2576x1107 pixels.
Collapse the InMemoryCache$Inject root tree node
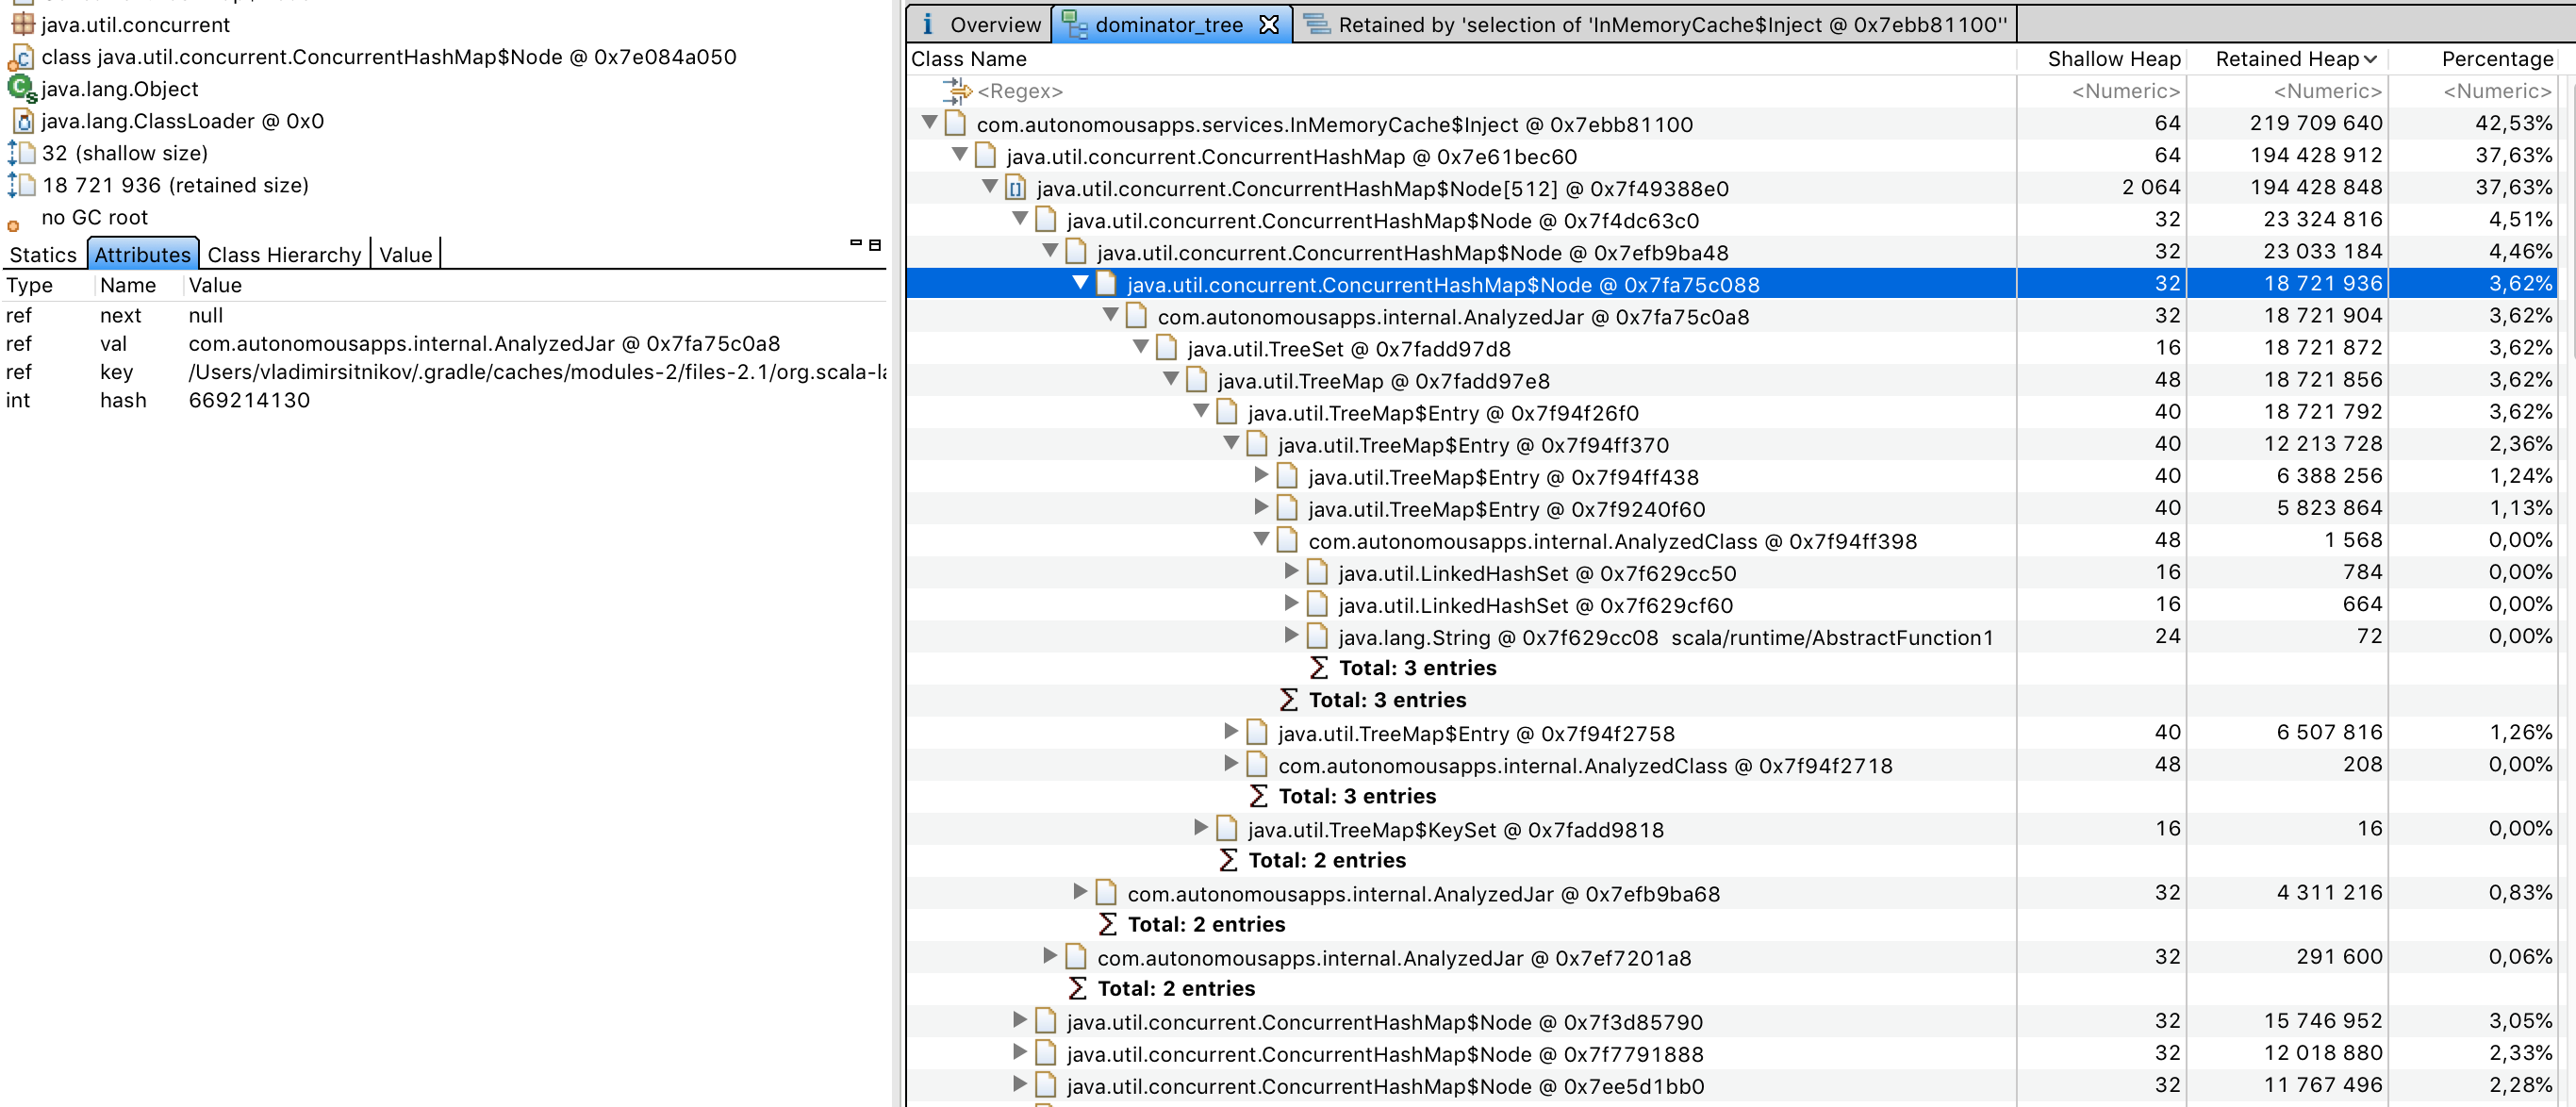pos(929,122)
